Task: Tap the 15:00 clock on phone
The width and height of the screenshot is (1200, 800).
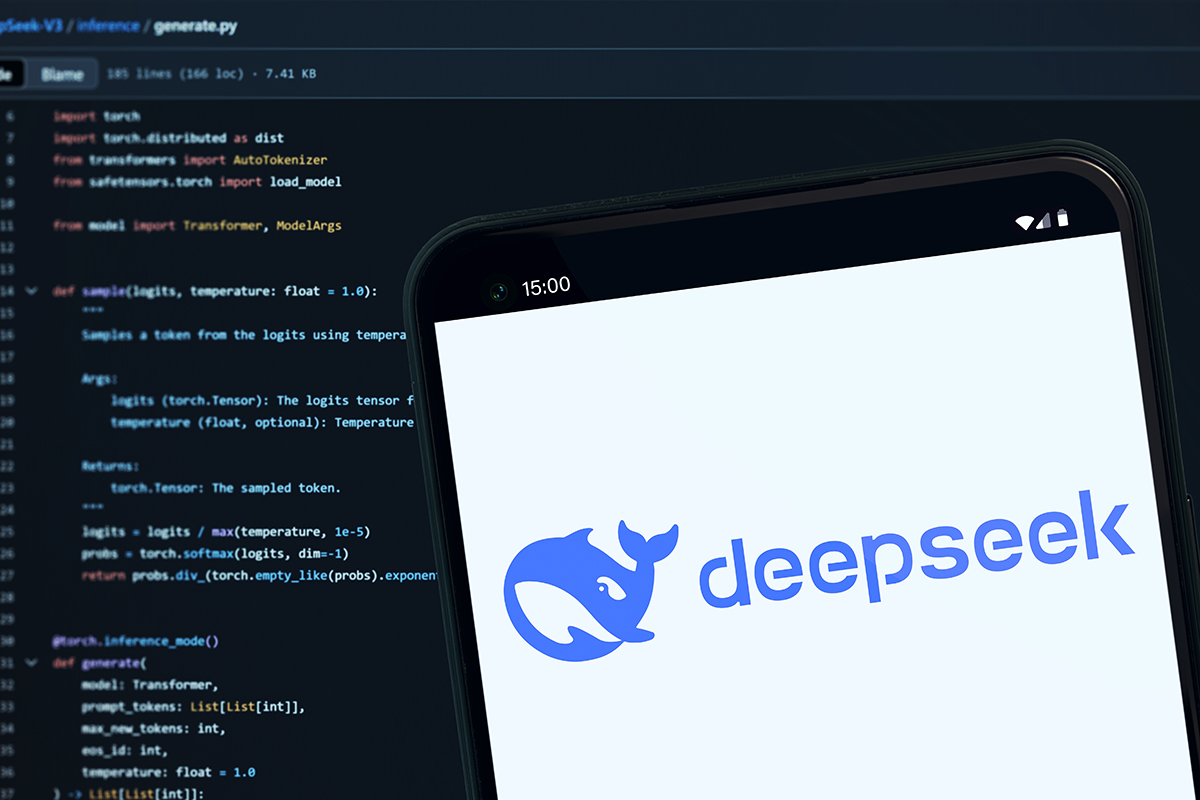Action: click(545, 287)
